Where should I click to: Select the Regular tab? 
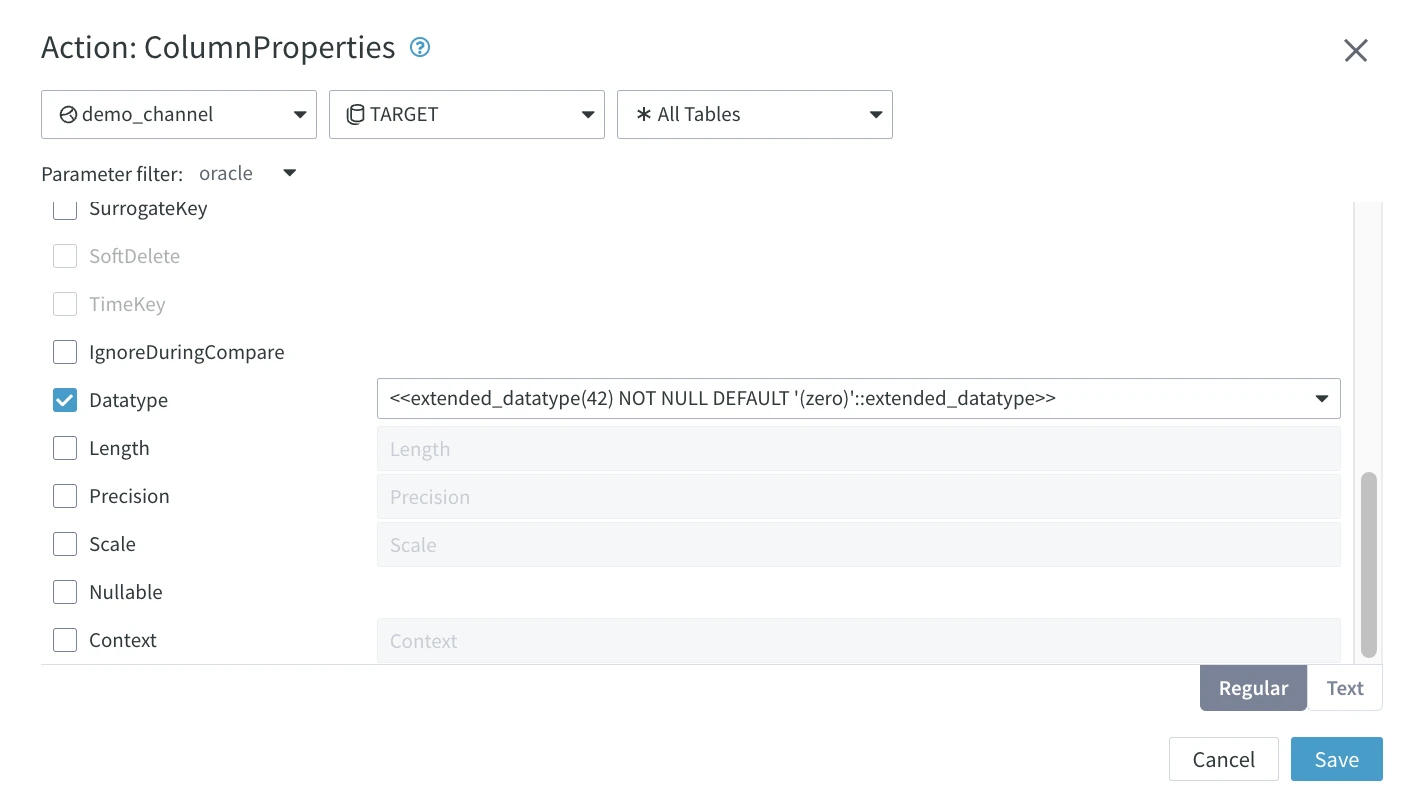pyautogui.click(x=1253, y=688)
